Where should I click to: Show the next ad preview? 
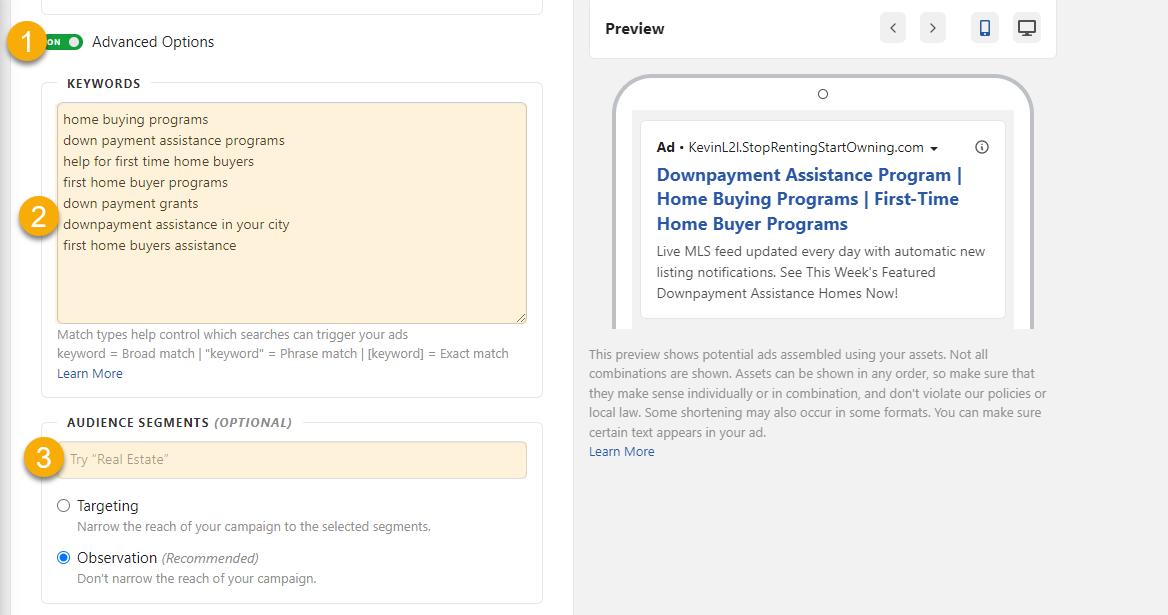pos(933,28)
